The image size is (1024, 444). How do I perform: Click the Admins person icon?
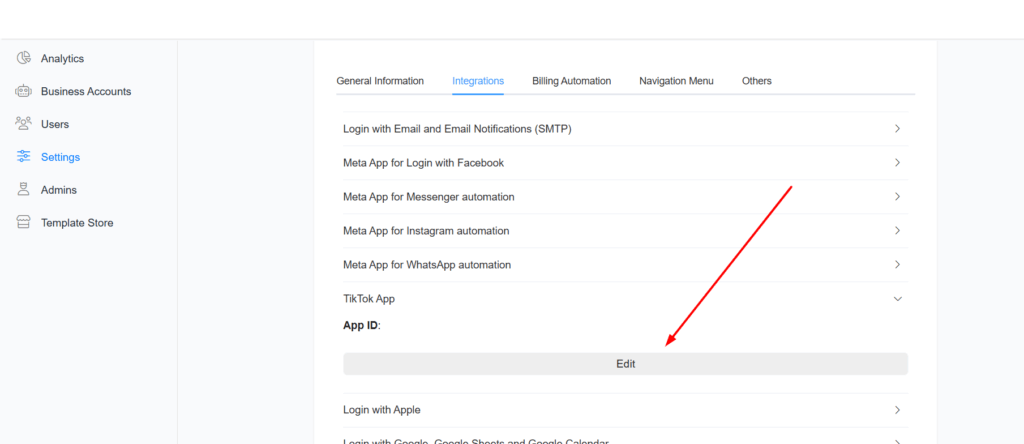pyautogui.click(x=24, y=190)
